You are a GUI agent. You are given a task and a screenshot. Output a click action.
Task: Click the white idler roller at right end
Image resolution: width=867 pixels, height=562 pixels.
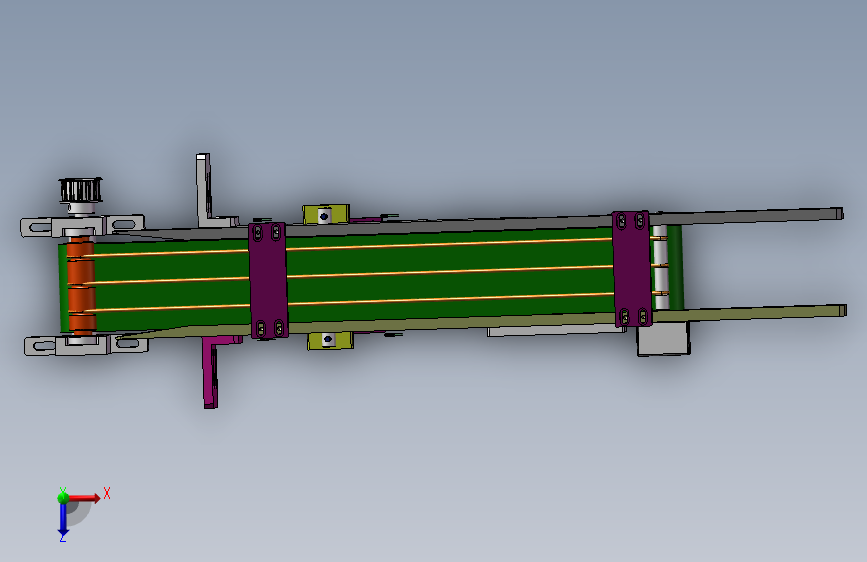pyautogui.click(x=661, y=268)
